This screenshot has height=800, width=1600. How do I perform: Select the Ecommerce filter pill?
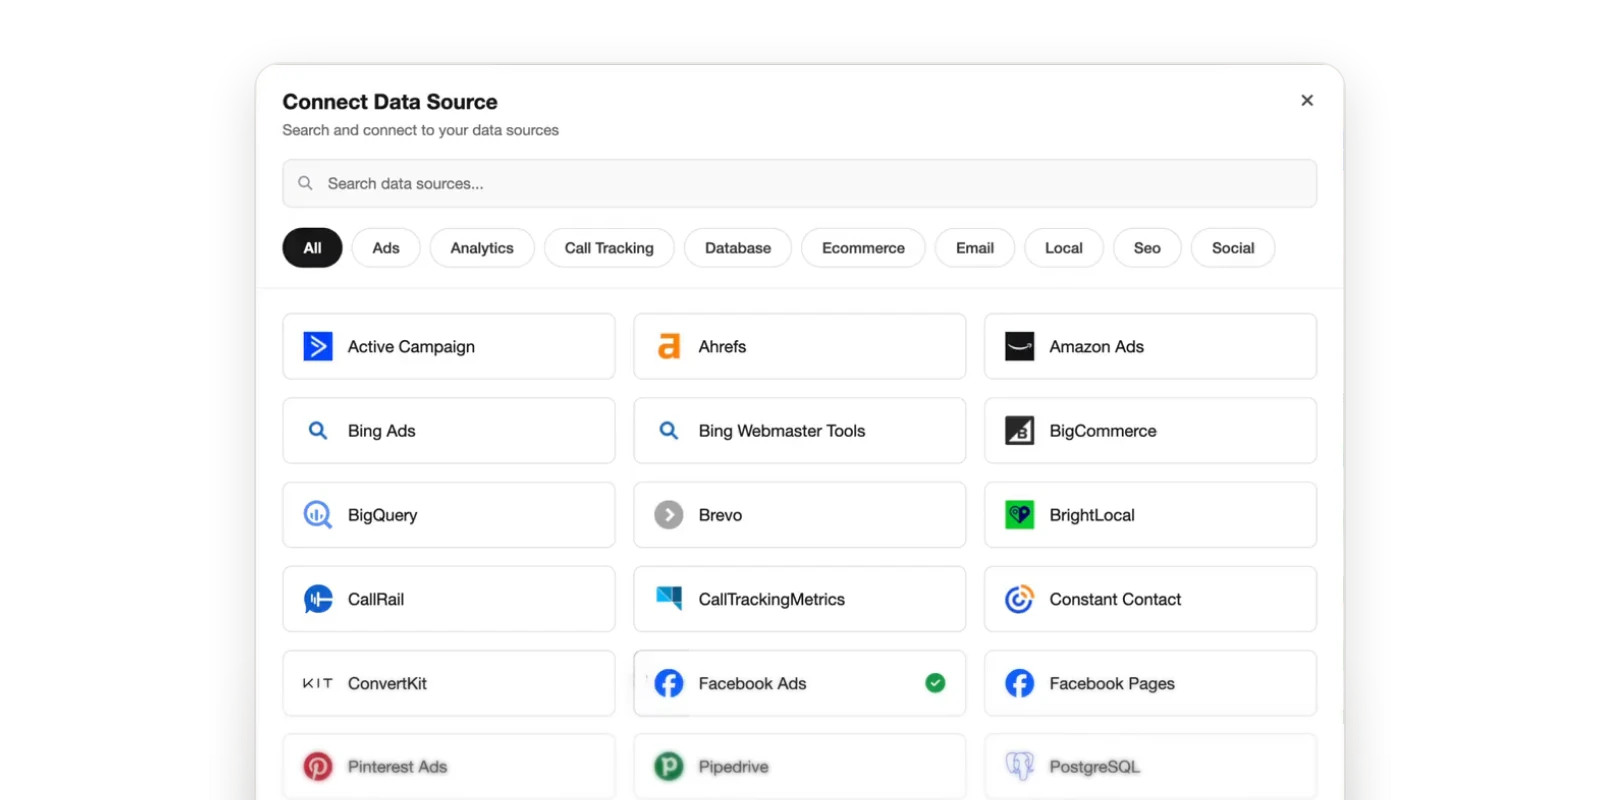(x=863, y=248)
